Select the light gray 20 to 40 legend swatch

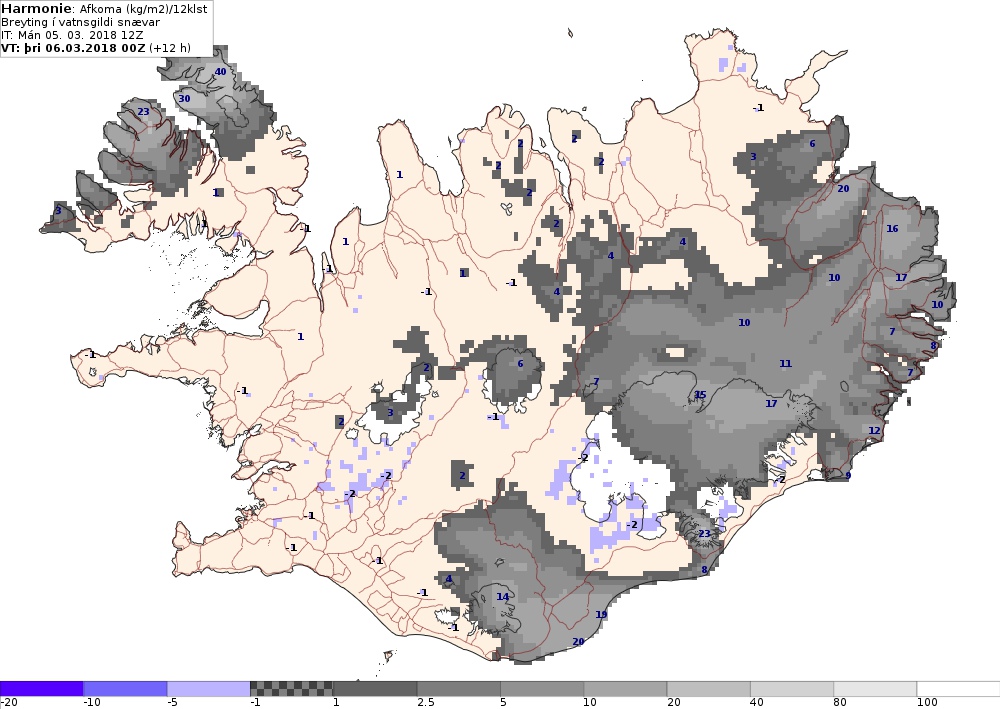pos(709,689)
